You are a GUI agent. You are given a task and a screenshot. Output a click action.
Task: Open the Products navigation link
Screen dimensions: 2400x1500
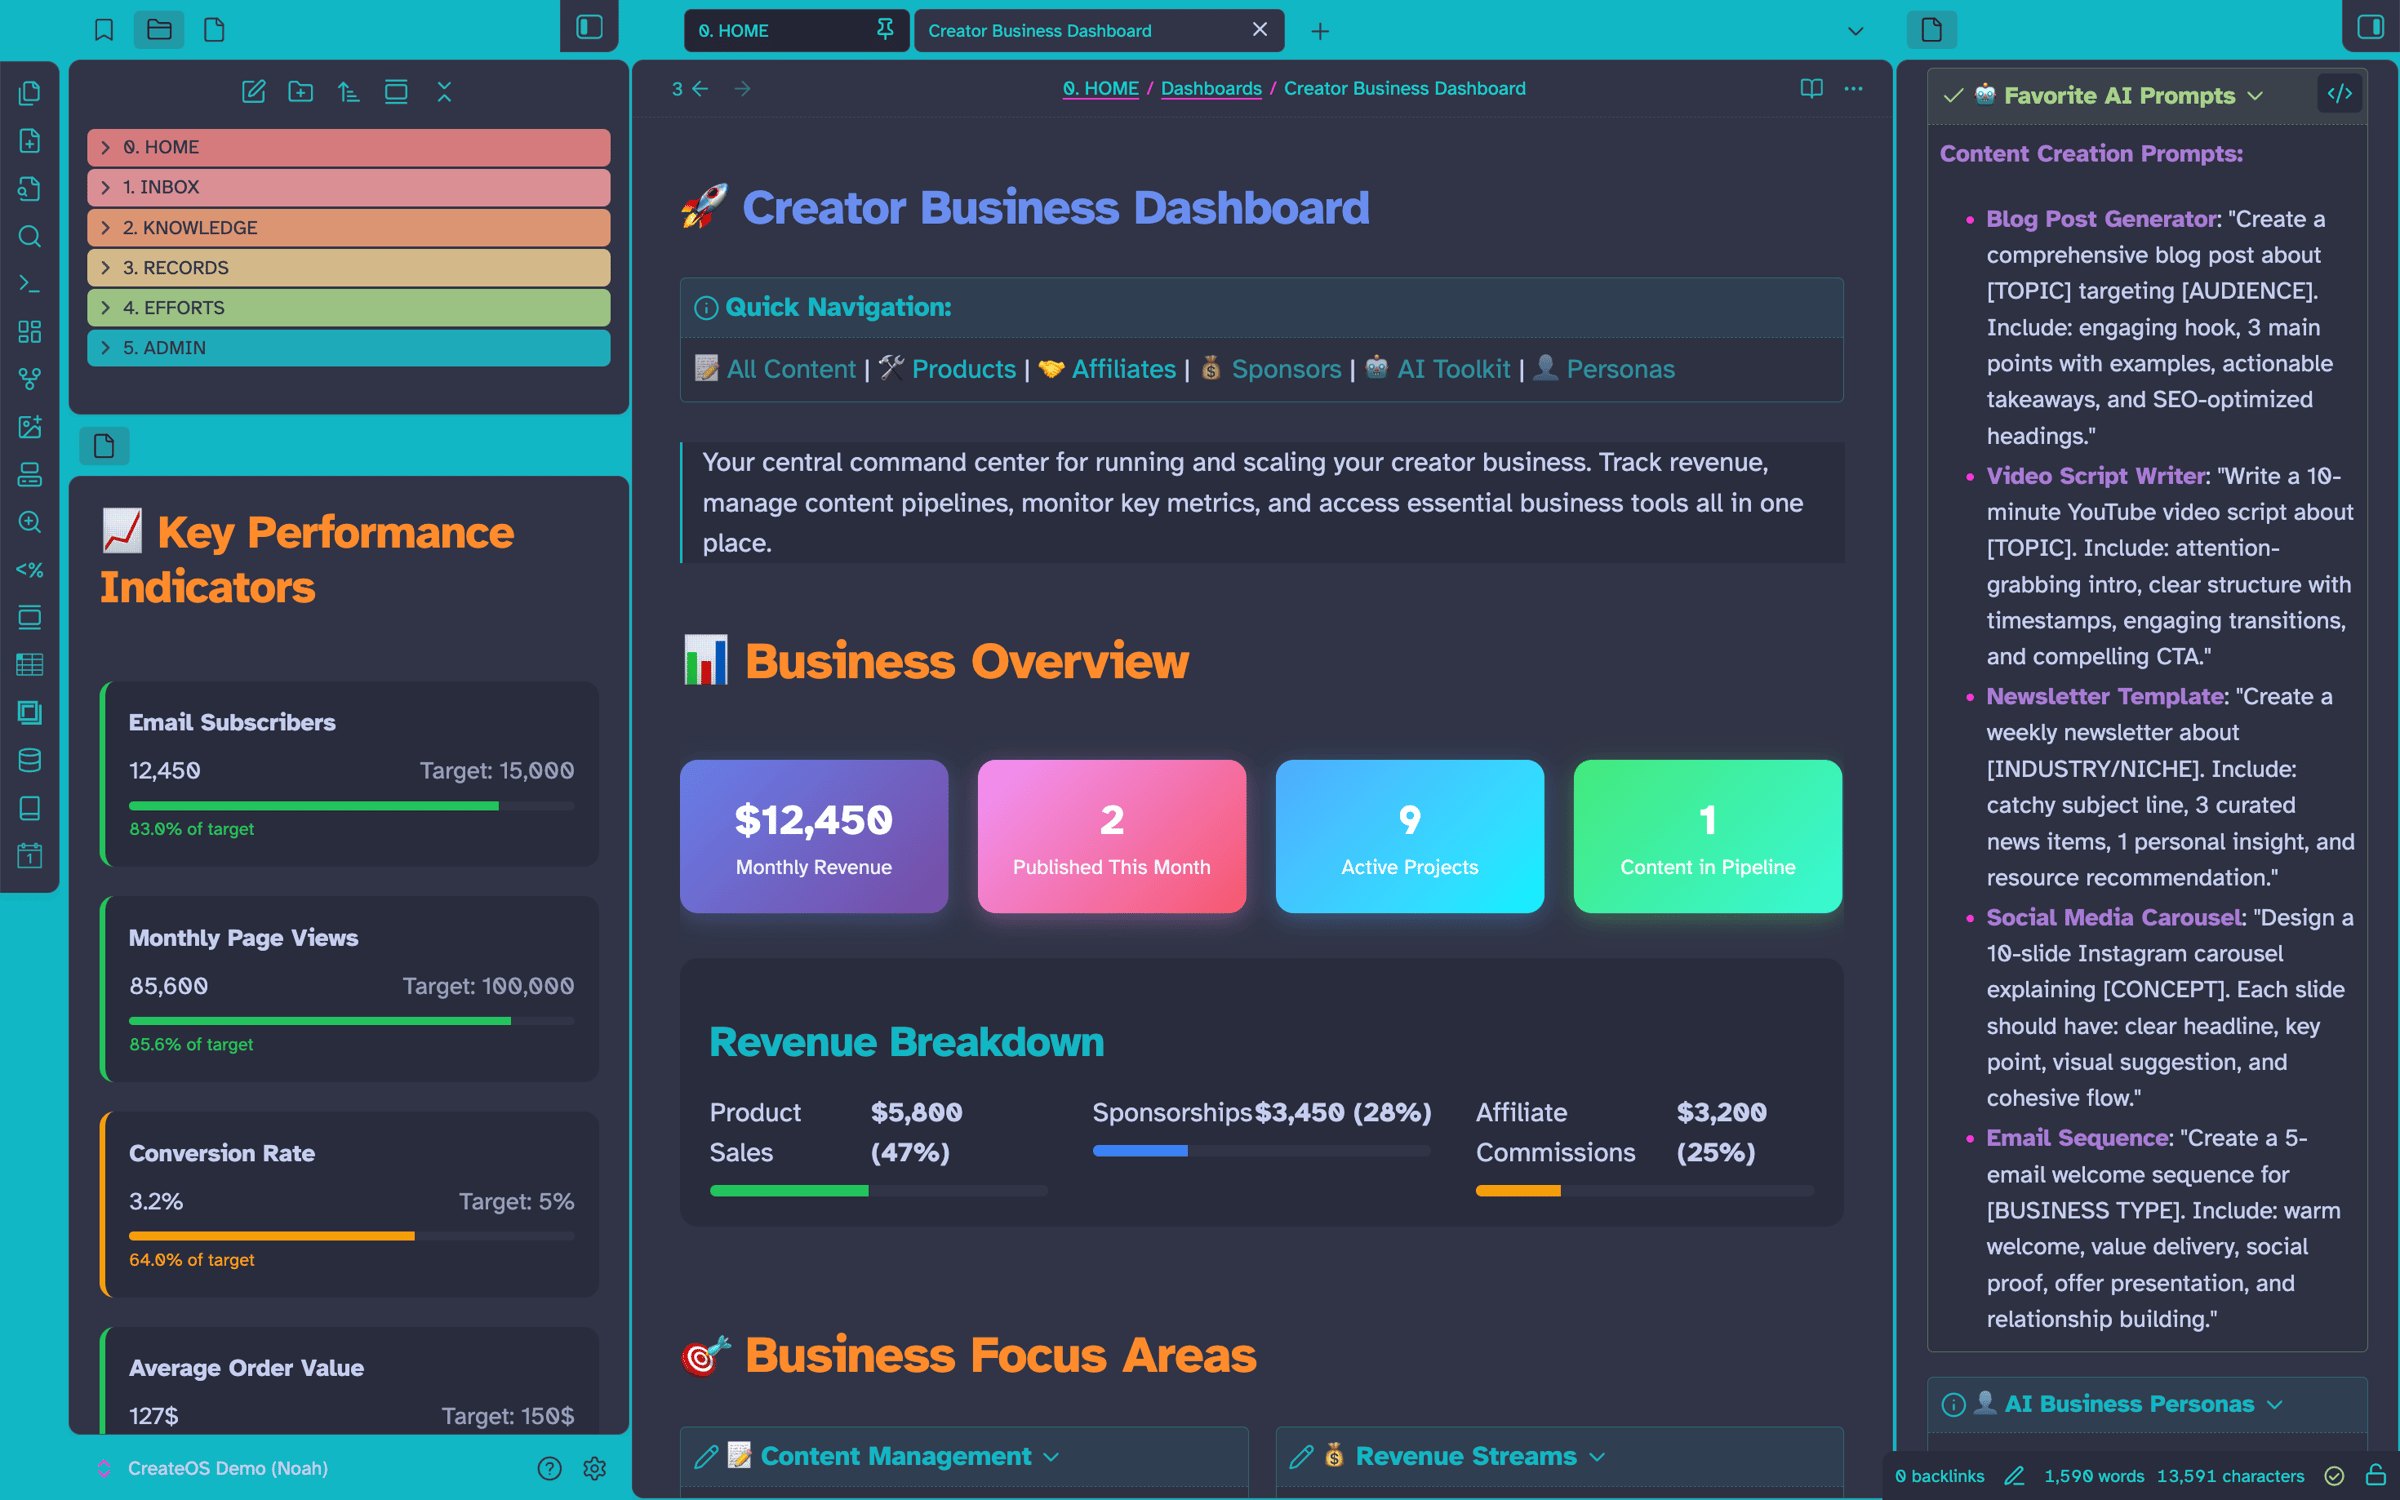[964, 369]
